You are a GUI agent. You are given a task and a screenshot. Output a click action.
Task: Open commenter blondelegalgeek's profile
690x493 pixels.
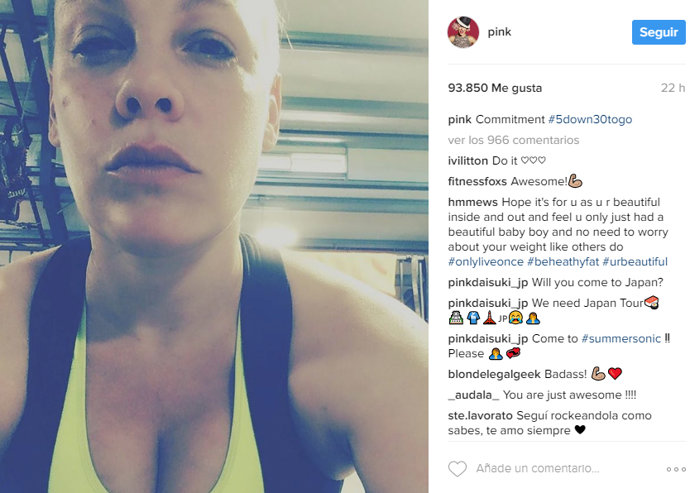pos(494,374)
